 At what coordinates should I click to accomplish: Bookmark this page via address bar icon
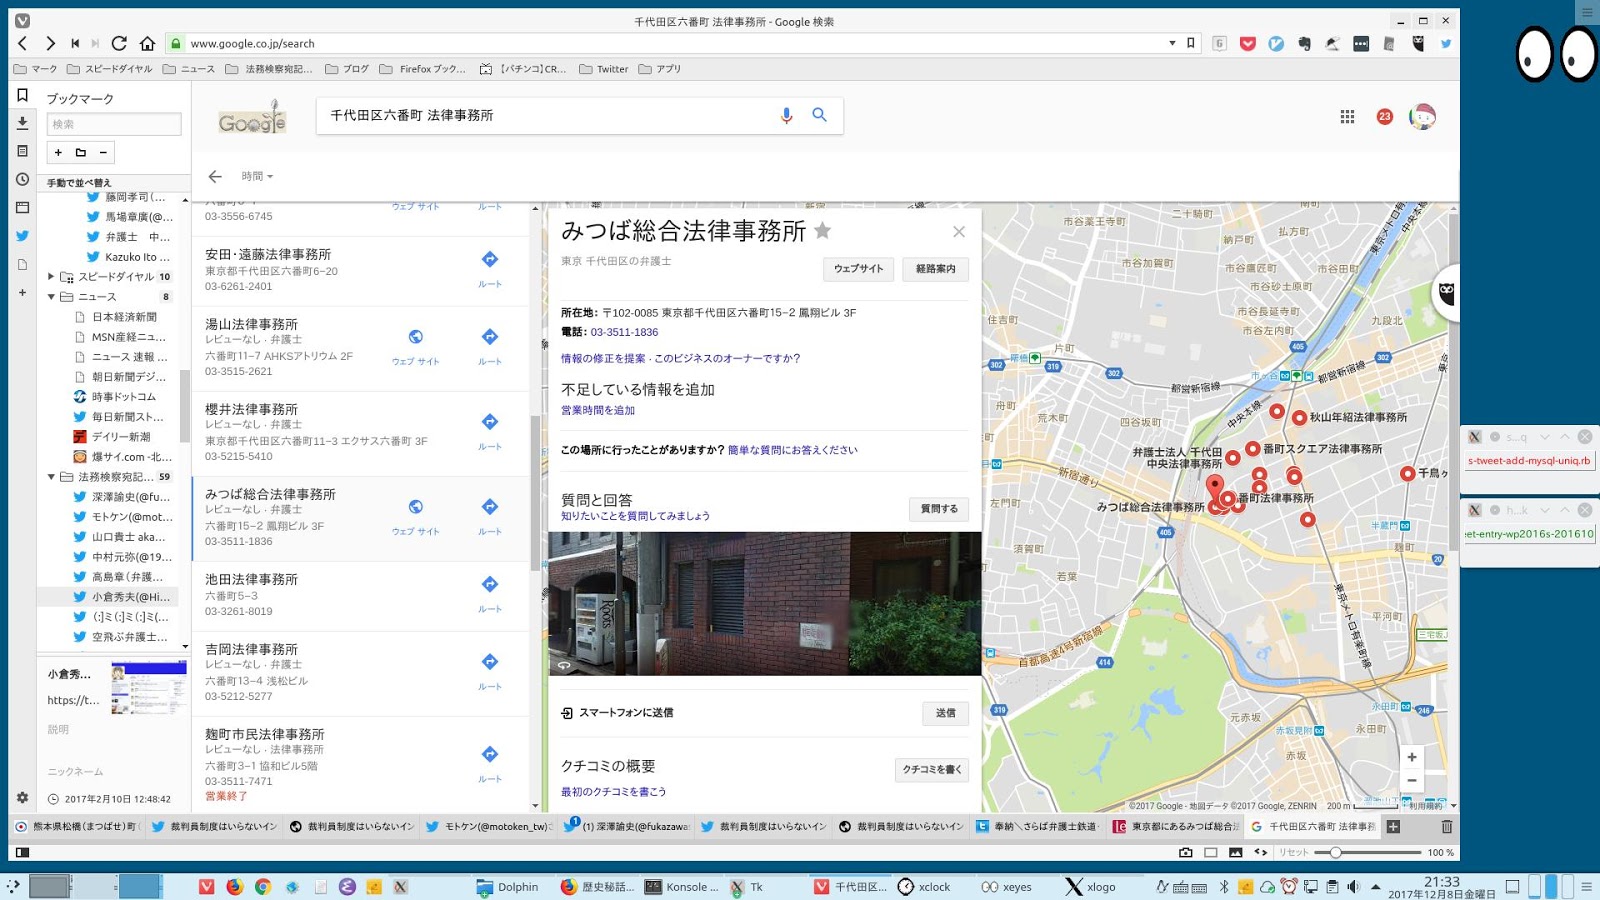click(1190, 43)
